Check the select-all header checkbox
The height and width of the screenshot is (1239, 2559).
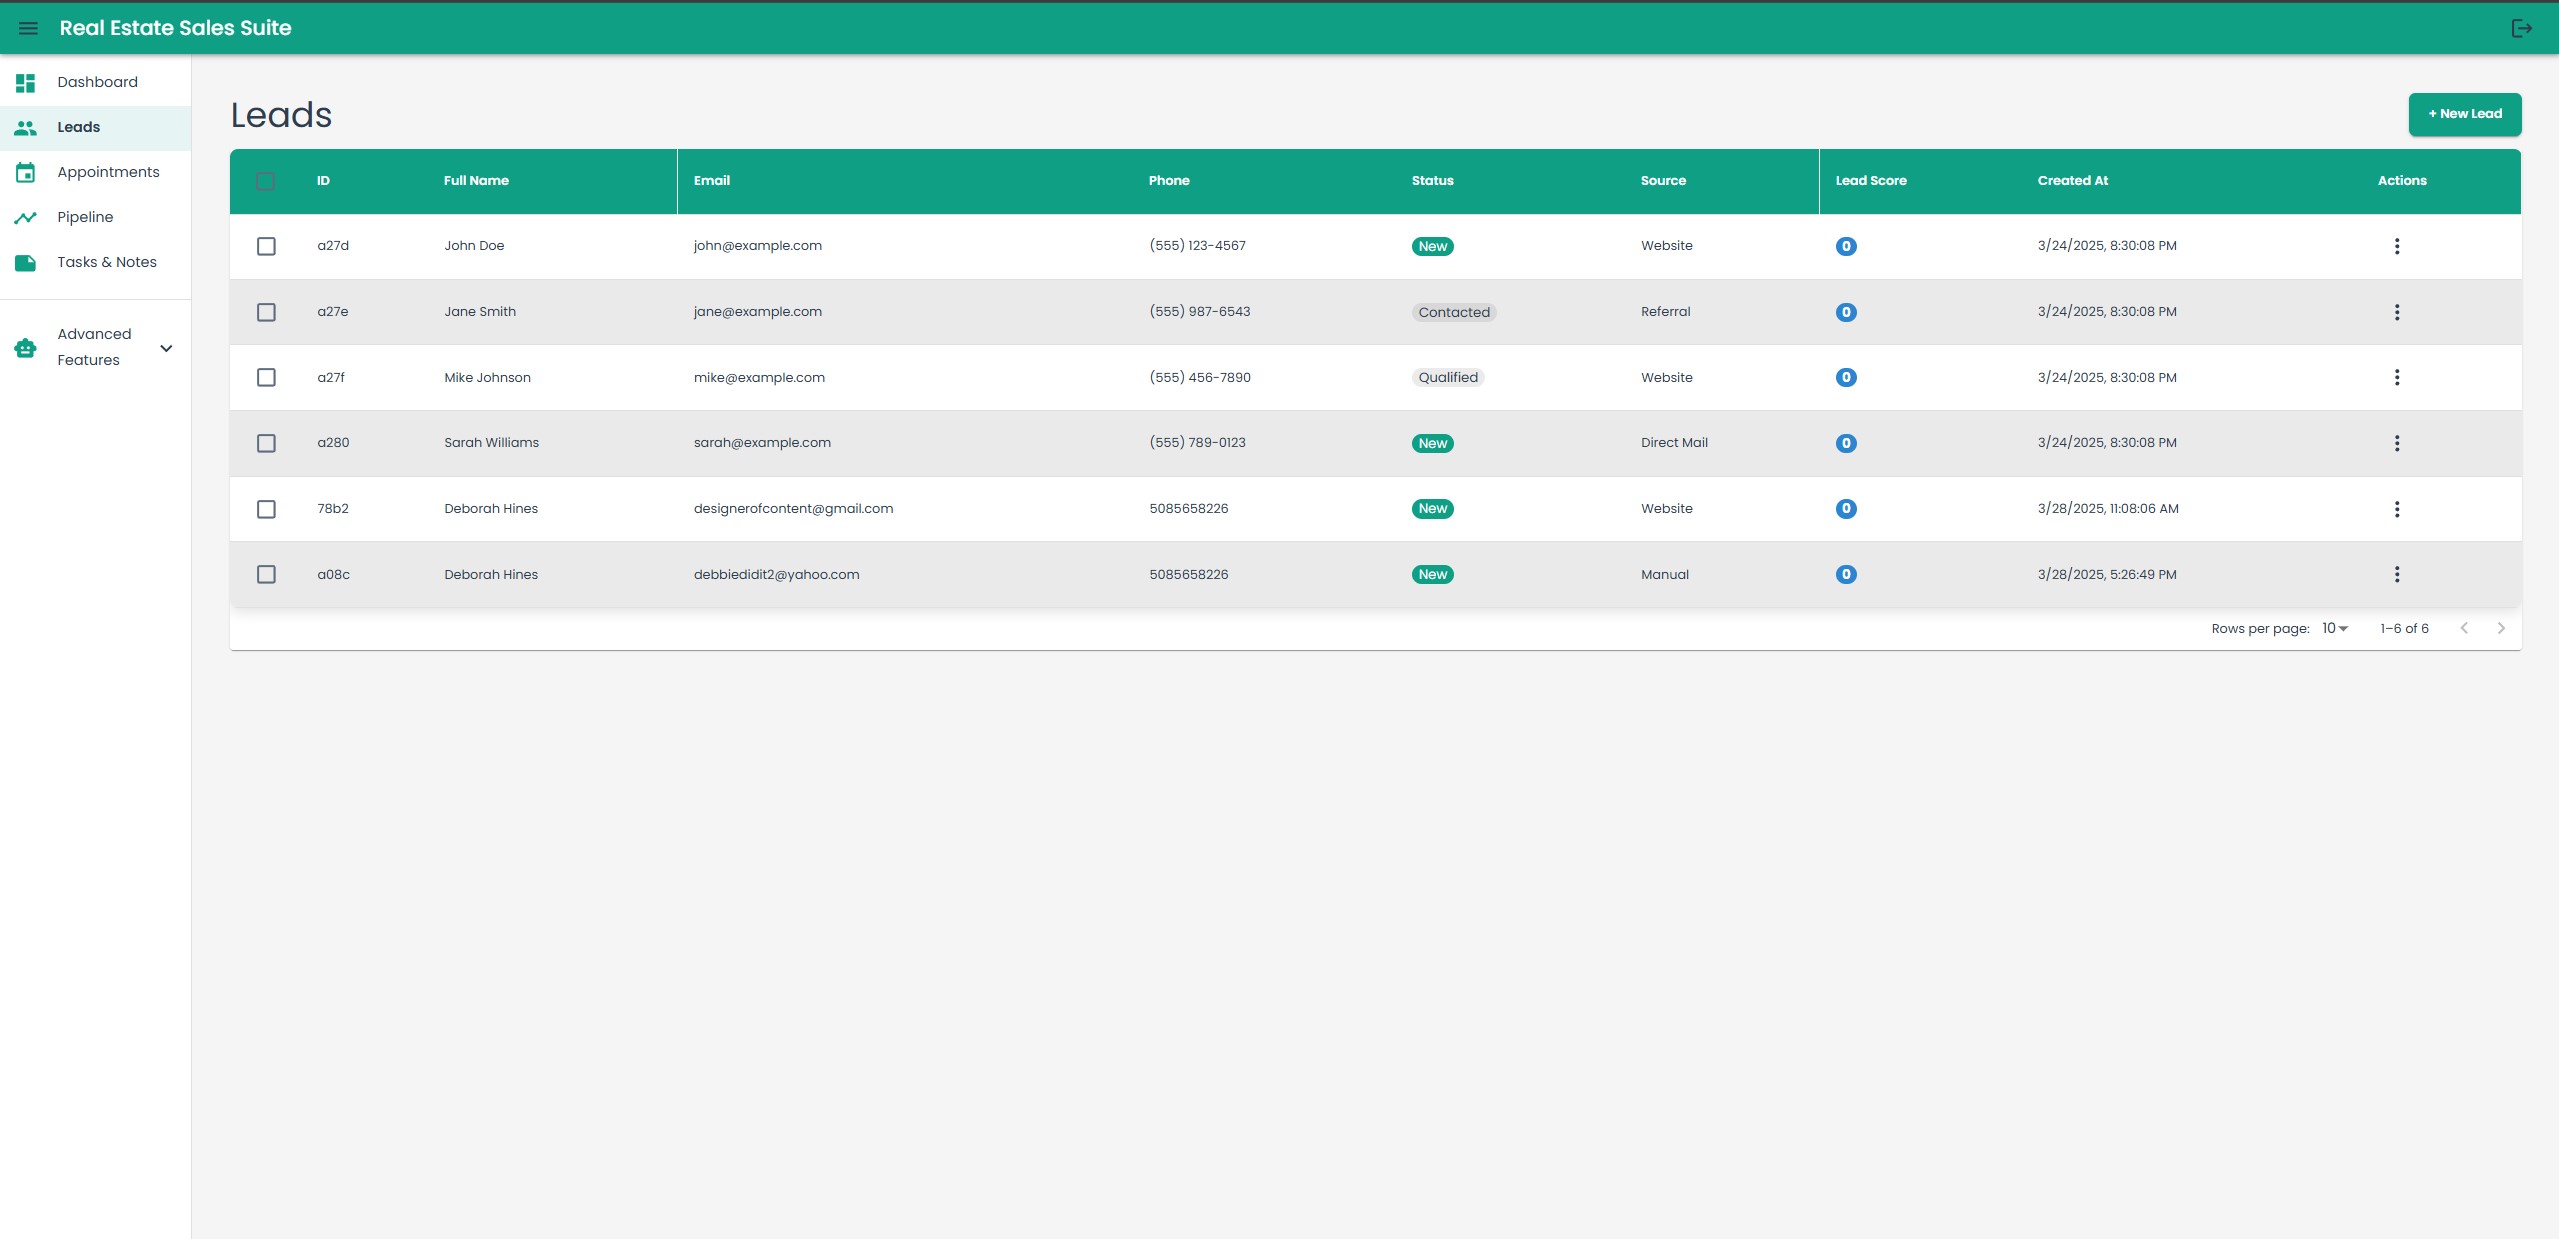(265, 181)
